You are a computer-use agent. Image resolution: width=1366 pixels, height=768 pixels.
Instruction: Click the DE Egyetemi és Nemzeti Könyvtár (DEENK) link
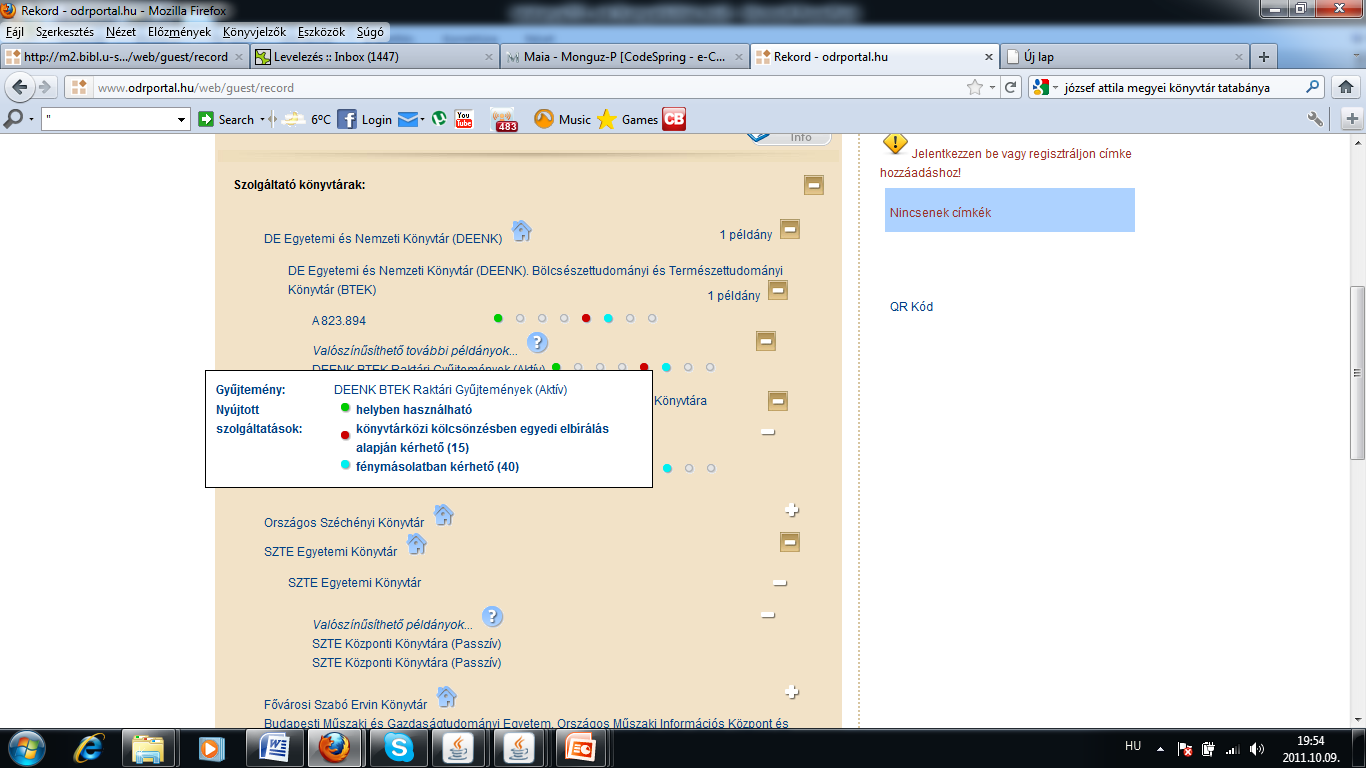(383, 239)
